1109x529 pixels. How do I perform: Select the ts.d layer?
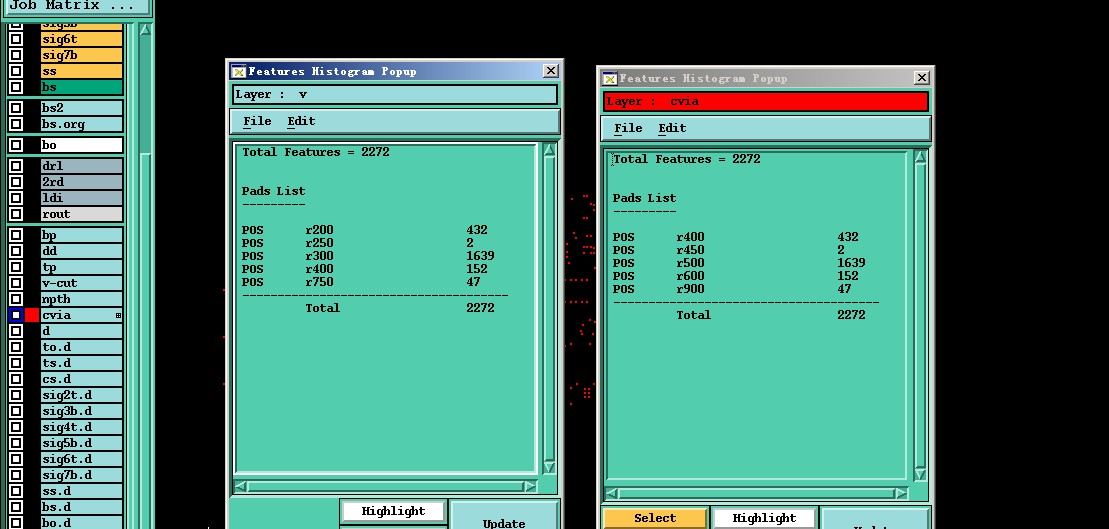point(82,363)
